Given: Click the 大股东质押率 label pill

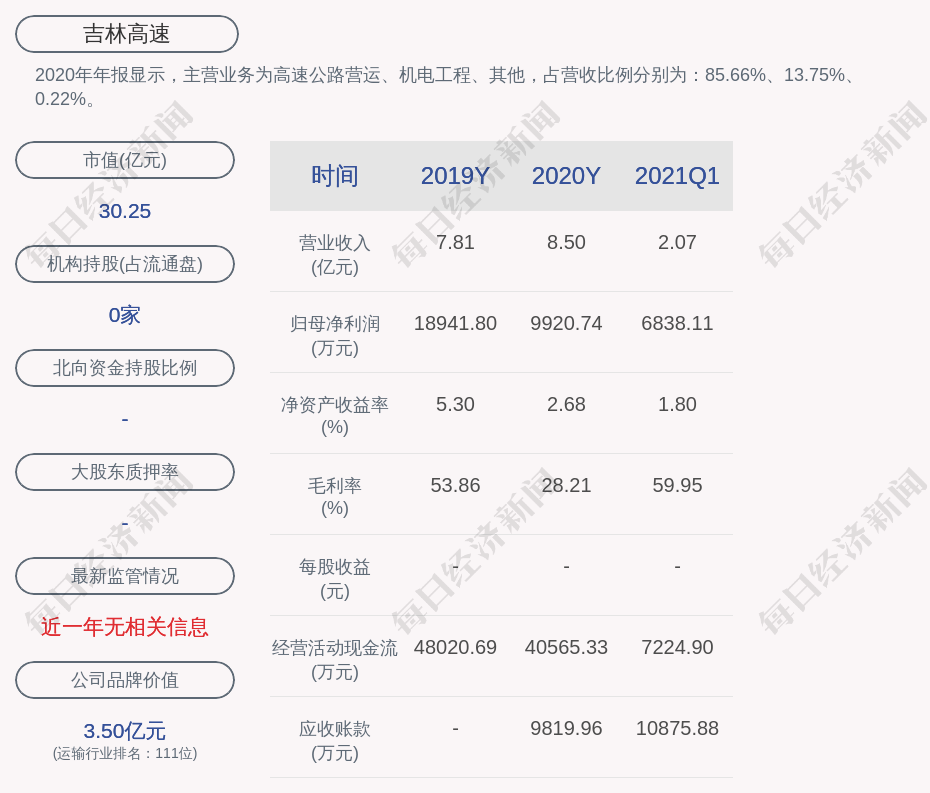Looking at the screenshot, I should pyautogui.click(x=125, y=472).
